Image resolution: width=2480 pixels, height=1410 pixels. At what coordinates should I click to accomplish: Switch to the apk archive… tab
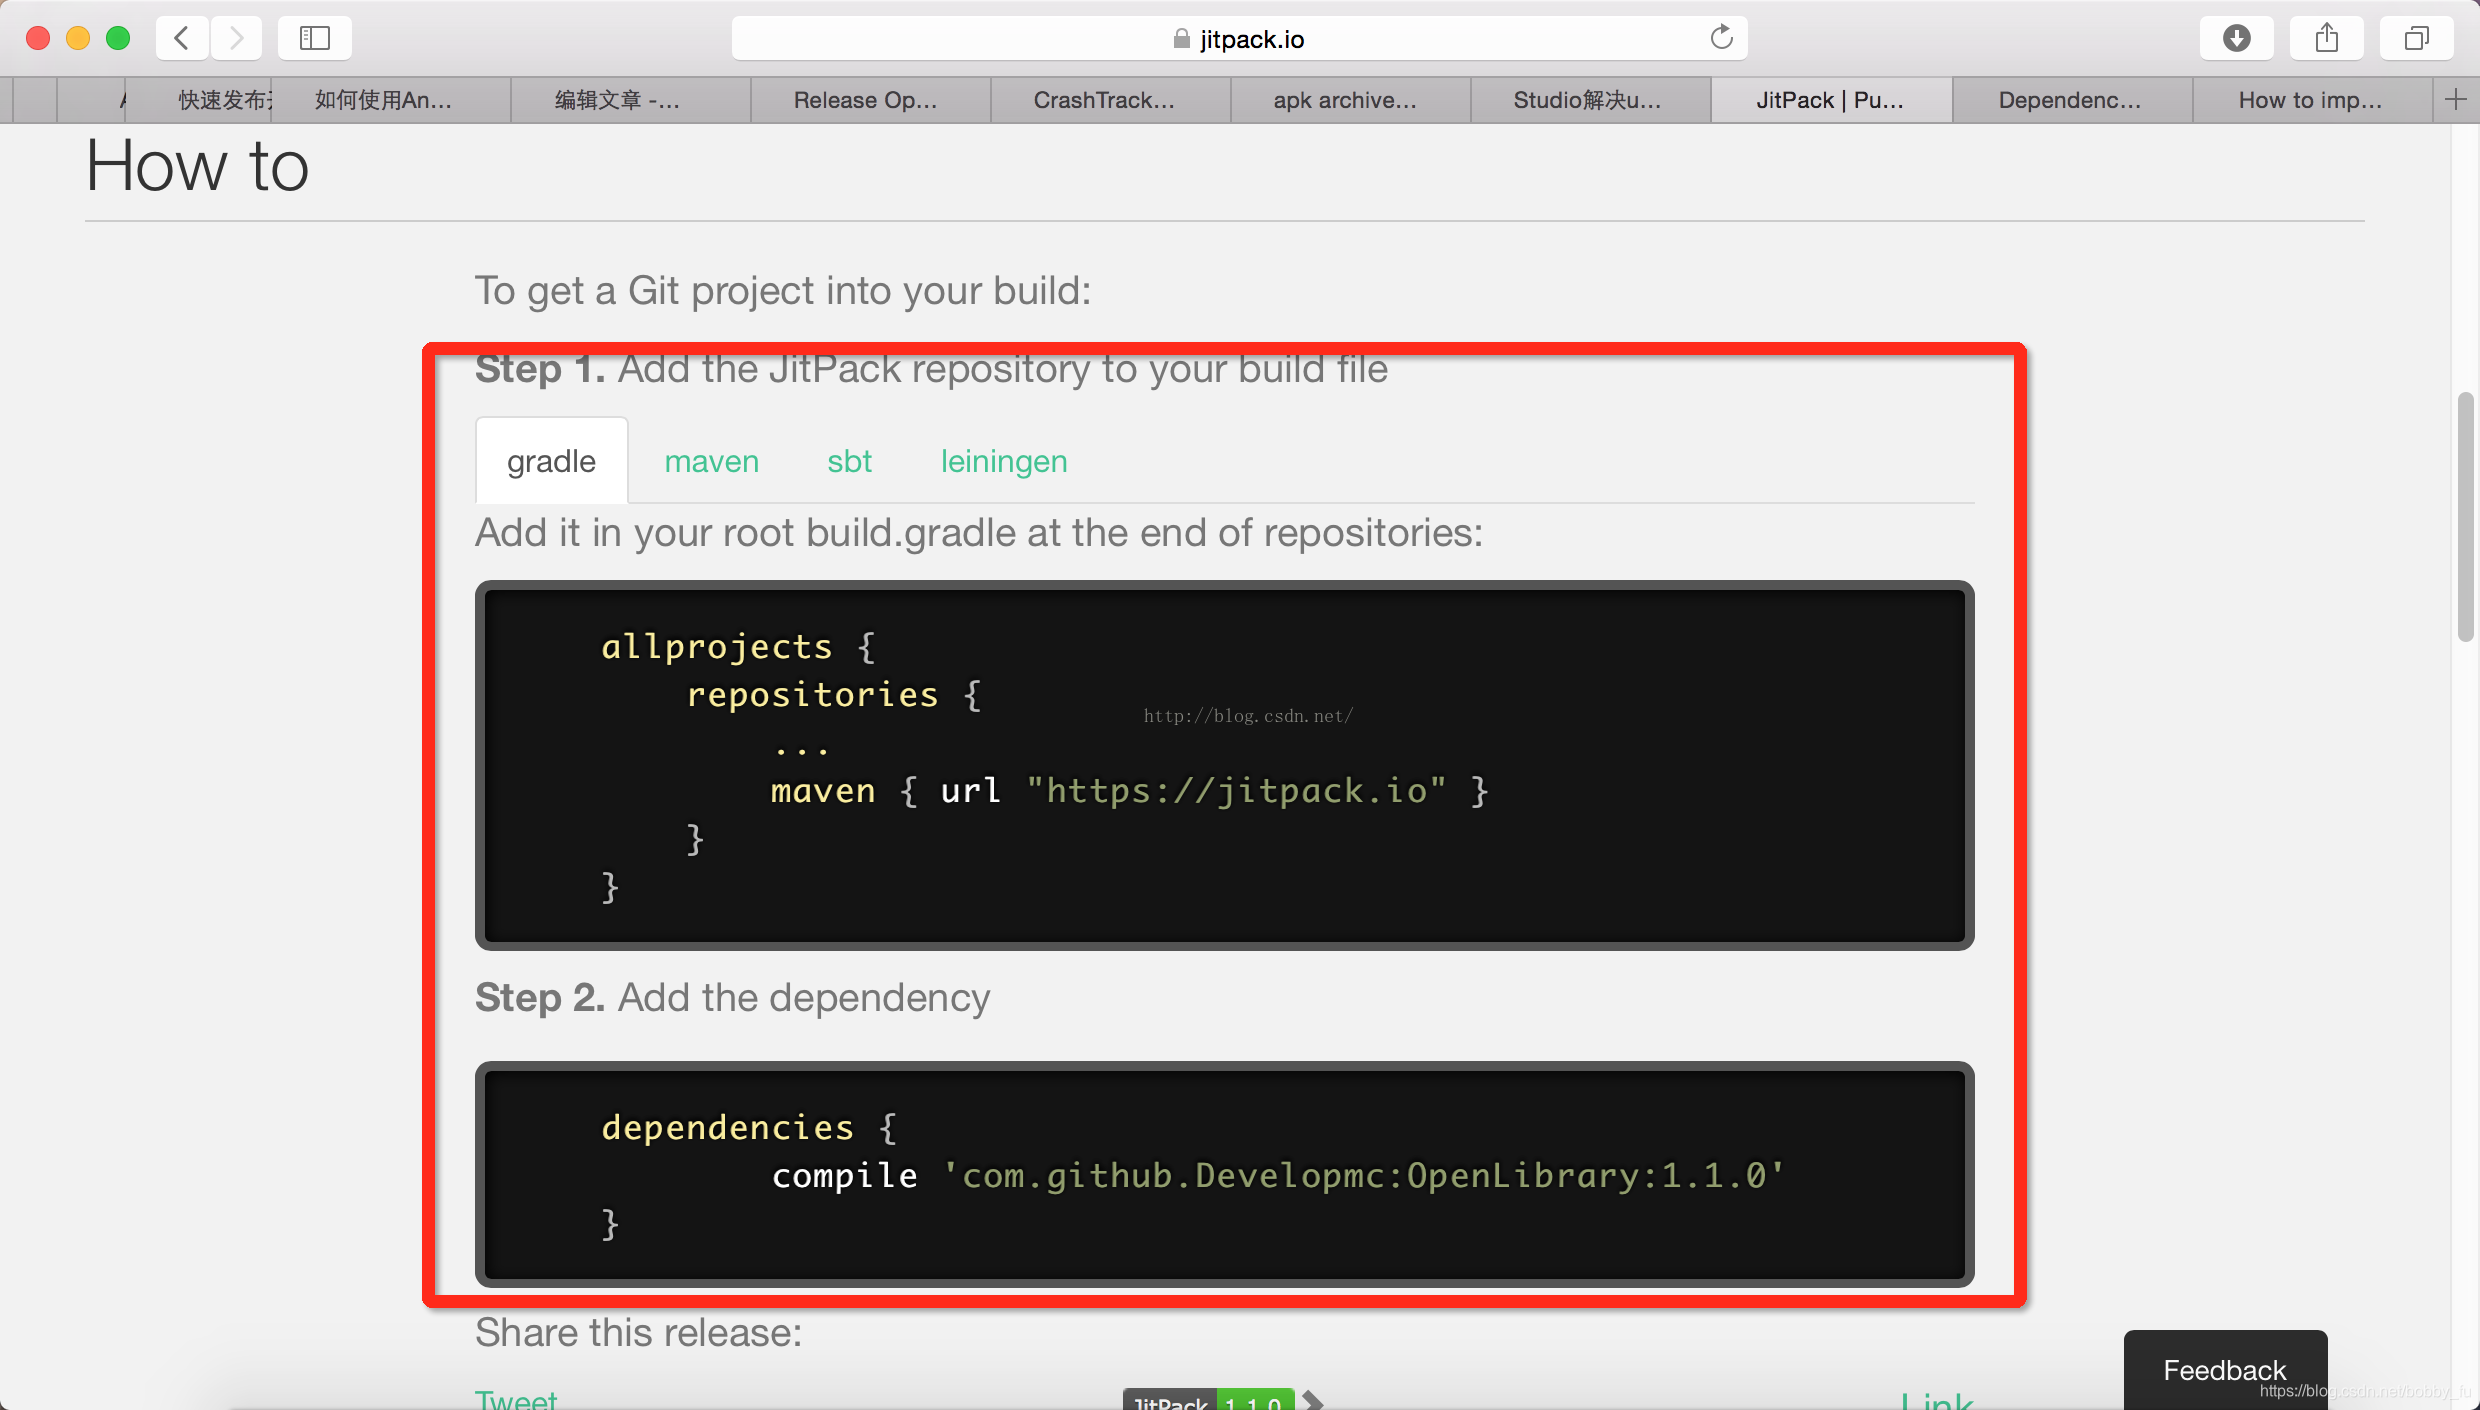[1350, 100]
